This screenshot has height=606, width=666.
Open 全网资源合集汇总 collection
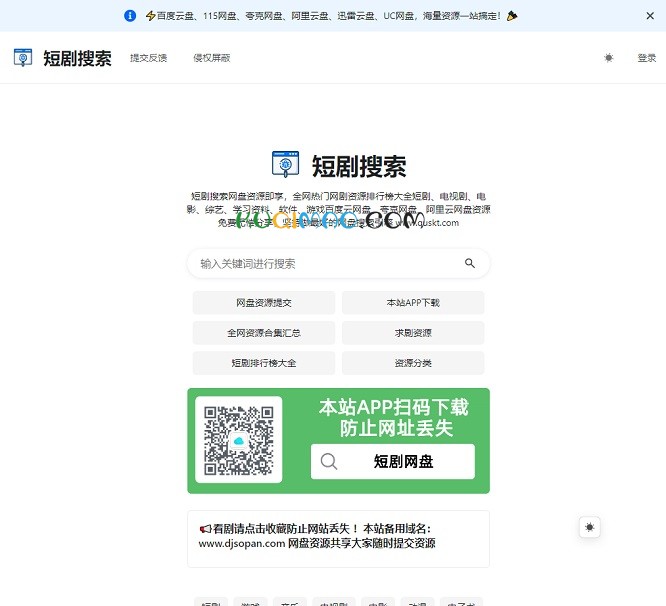click(264, 333)
